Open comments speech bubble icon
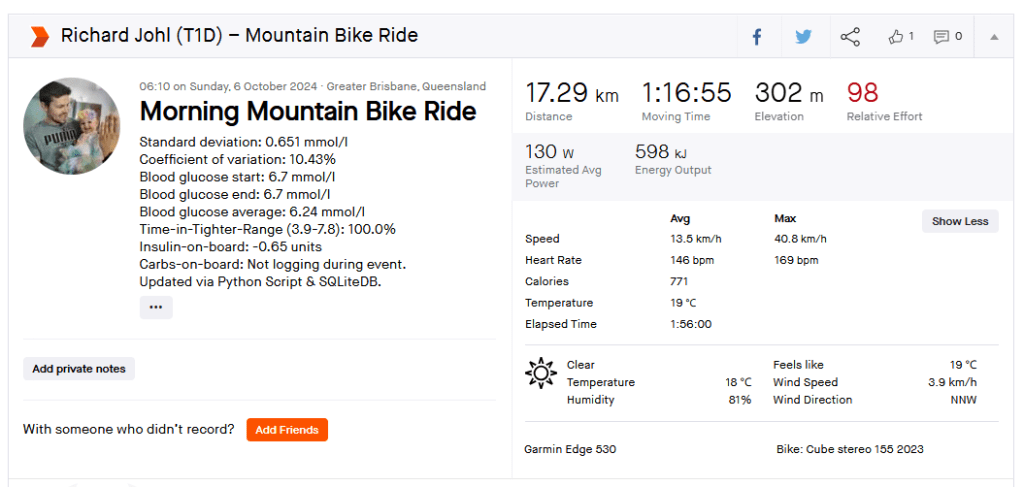This screenshot has width=1024, height=487. [947, 37]
